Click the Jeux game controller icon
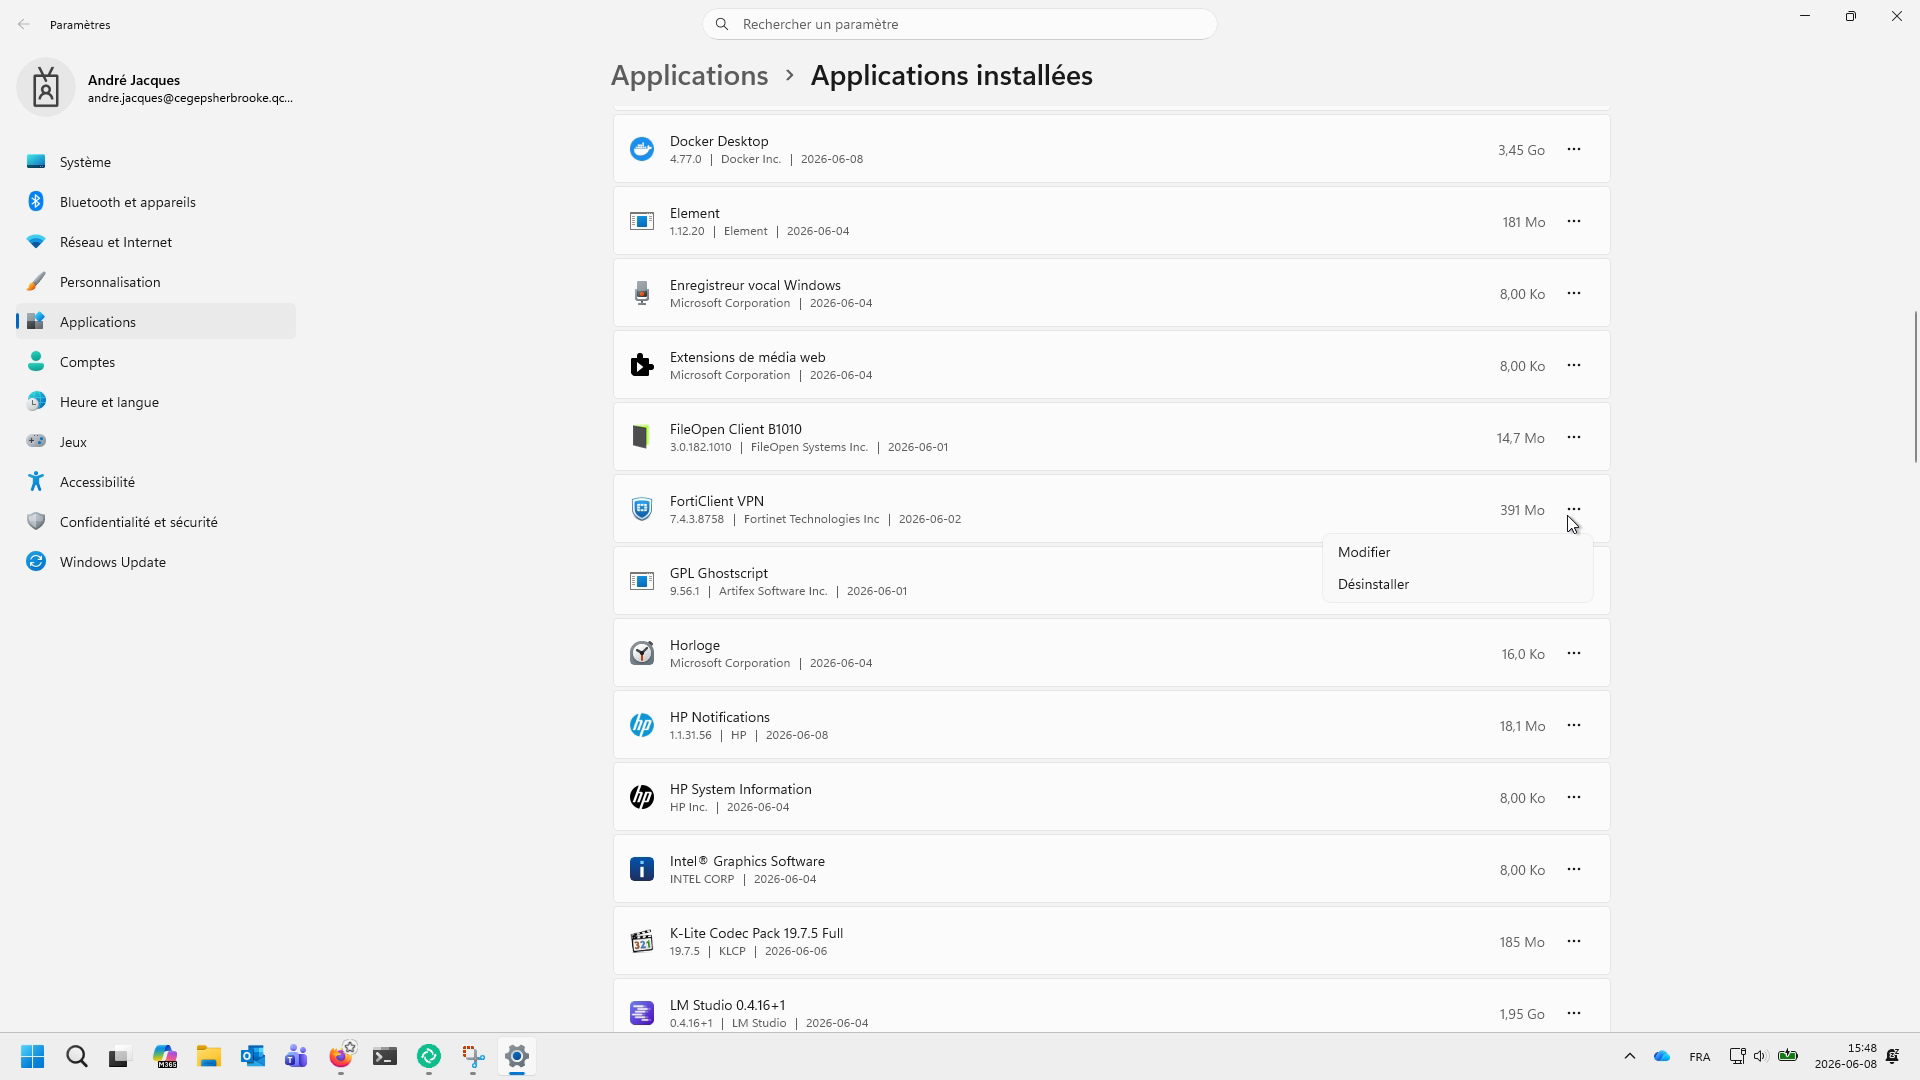This screenshot has width=1920, height=1080. point(36,442)
